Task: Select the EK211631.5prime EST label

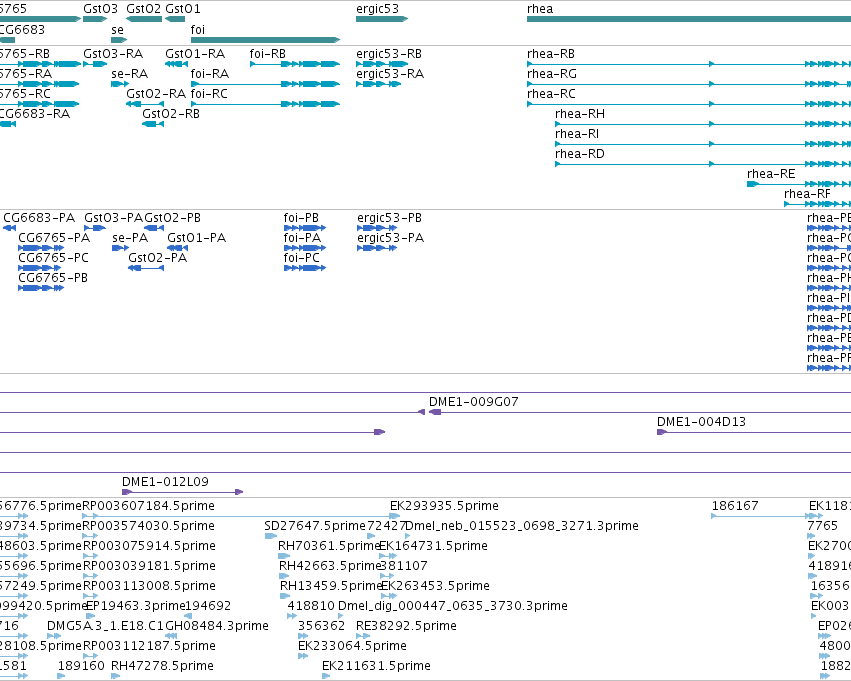Action: [376, 666]
